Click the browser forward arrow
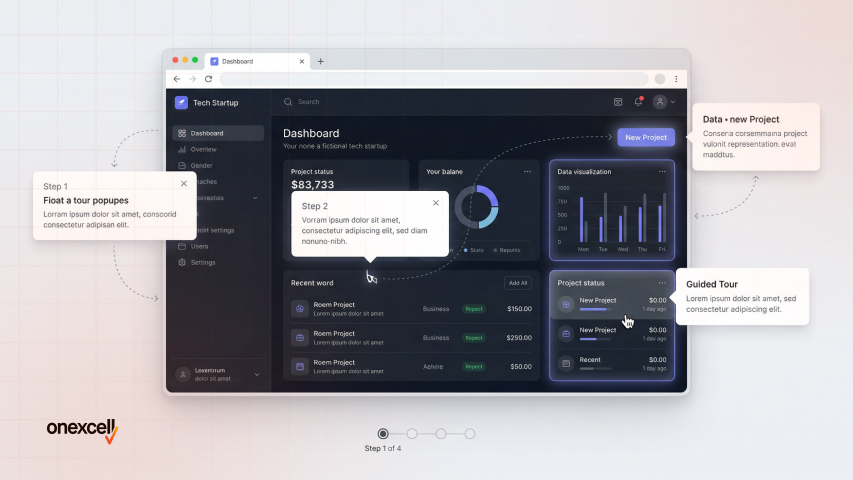The width and height of the screenshot is (853, 480). (x=193, y=79)
